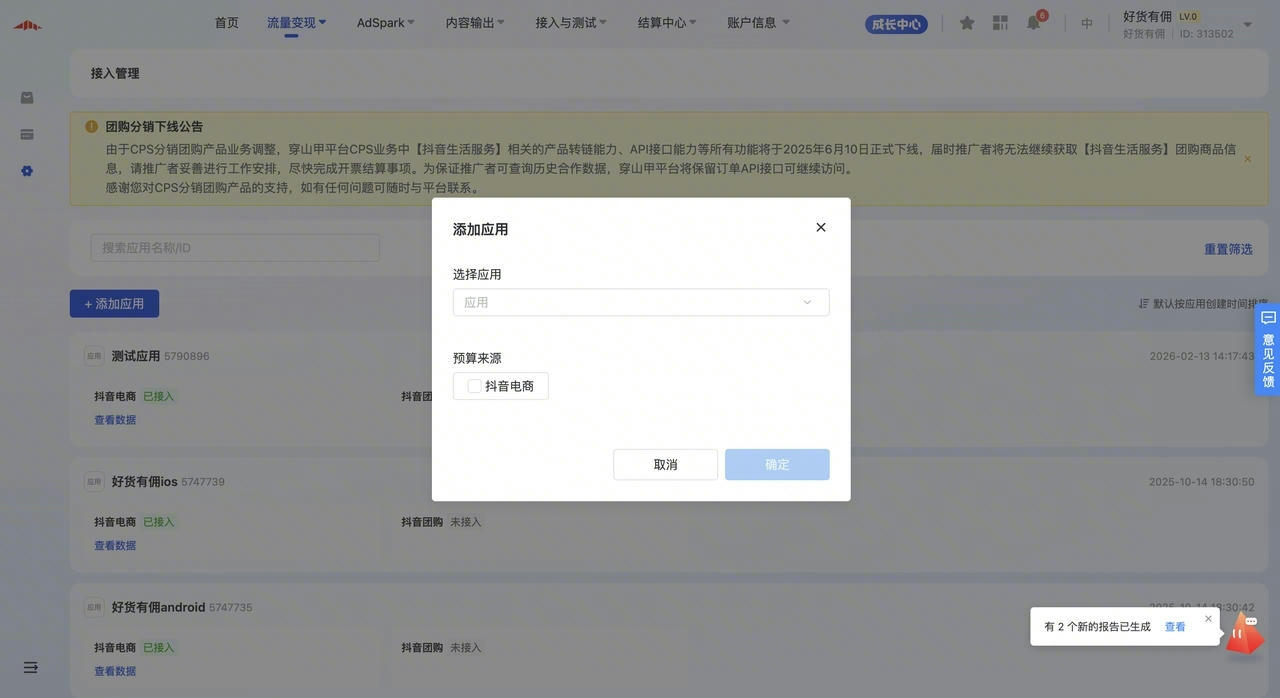Click the card icon in left sidebar
The width and height of the screenshot is (1280, 698).
point(27,134)
